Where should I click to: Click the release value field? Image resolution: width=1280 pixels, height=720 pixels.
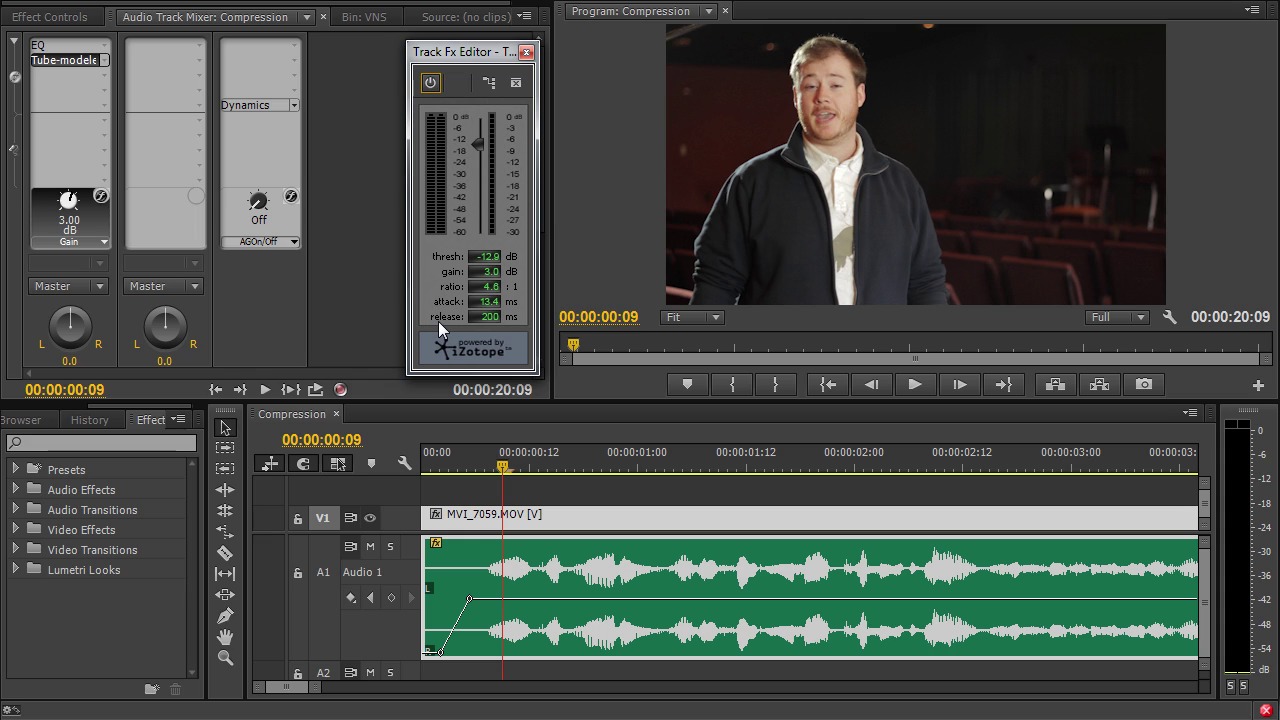pyautogui.click(x=485, y=317)
